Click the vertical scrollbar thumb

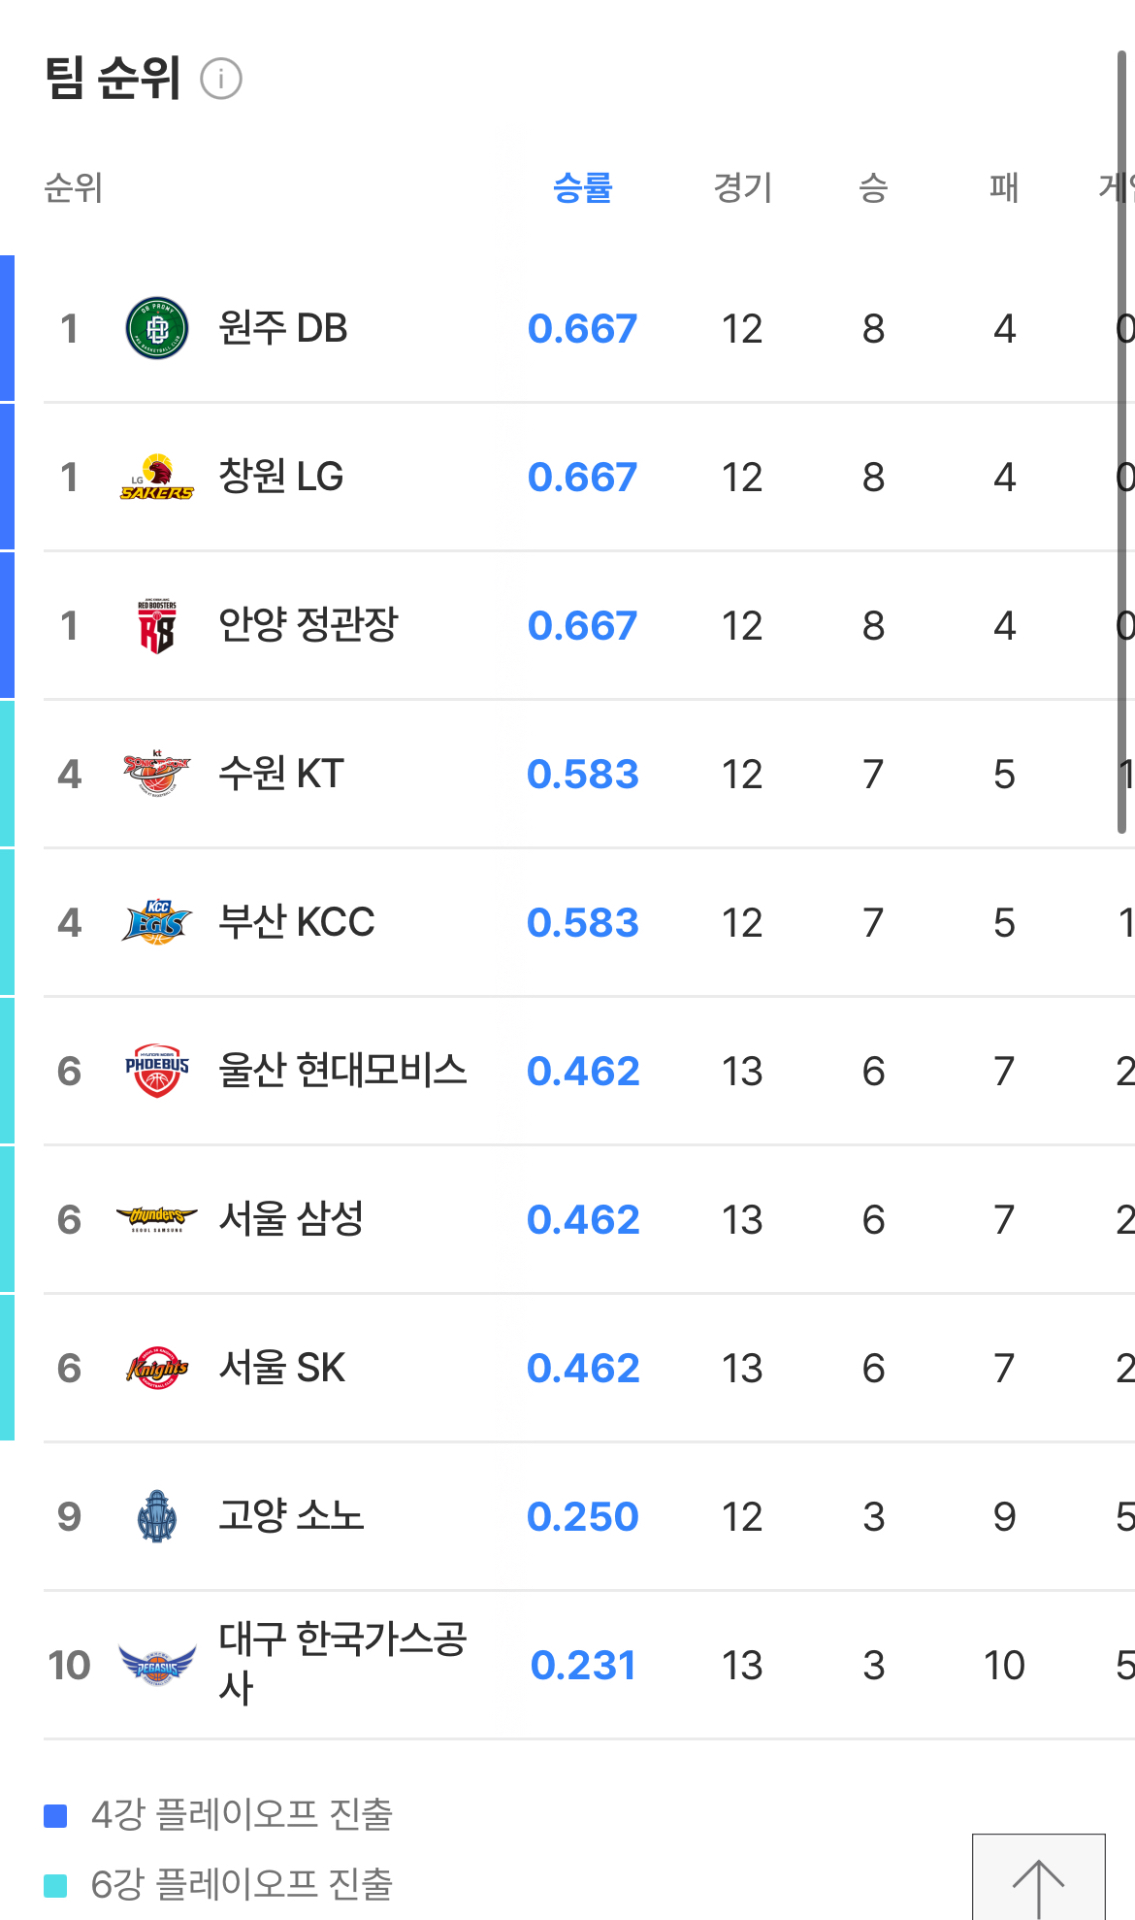tap(1122, 440)
